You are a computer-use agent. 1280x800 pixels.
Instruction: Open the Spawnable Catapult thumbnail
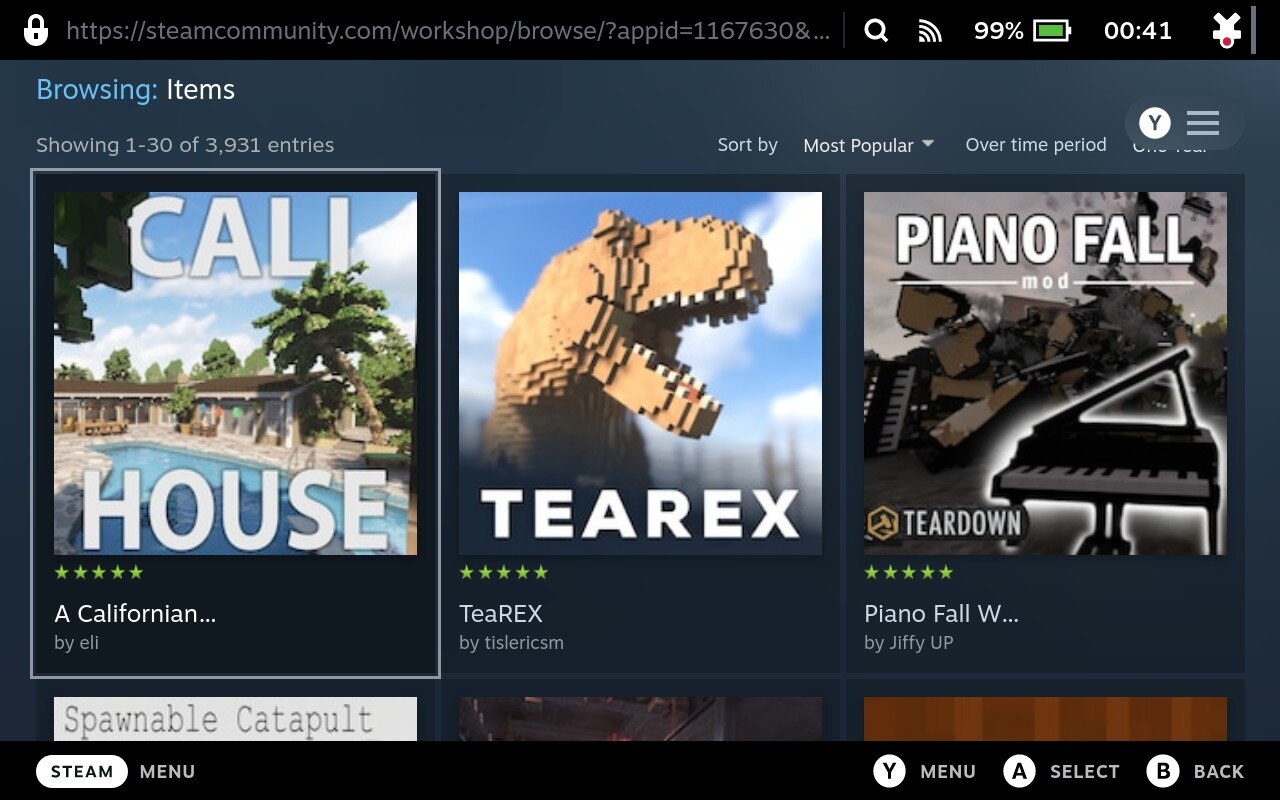pyautogui.click(x=235, y=719)
